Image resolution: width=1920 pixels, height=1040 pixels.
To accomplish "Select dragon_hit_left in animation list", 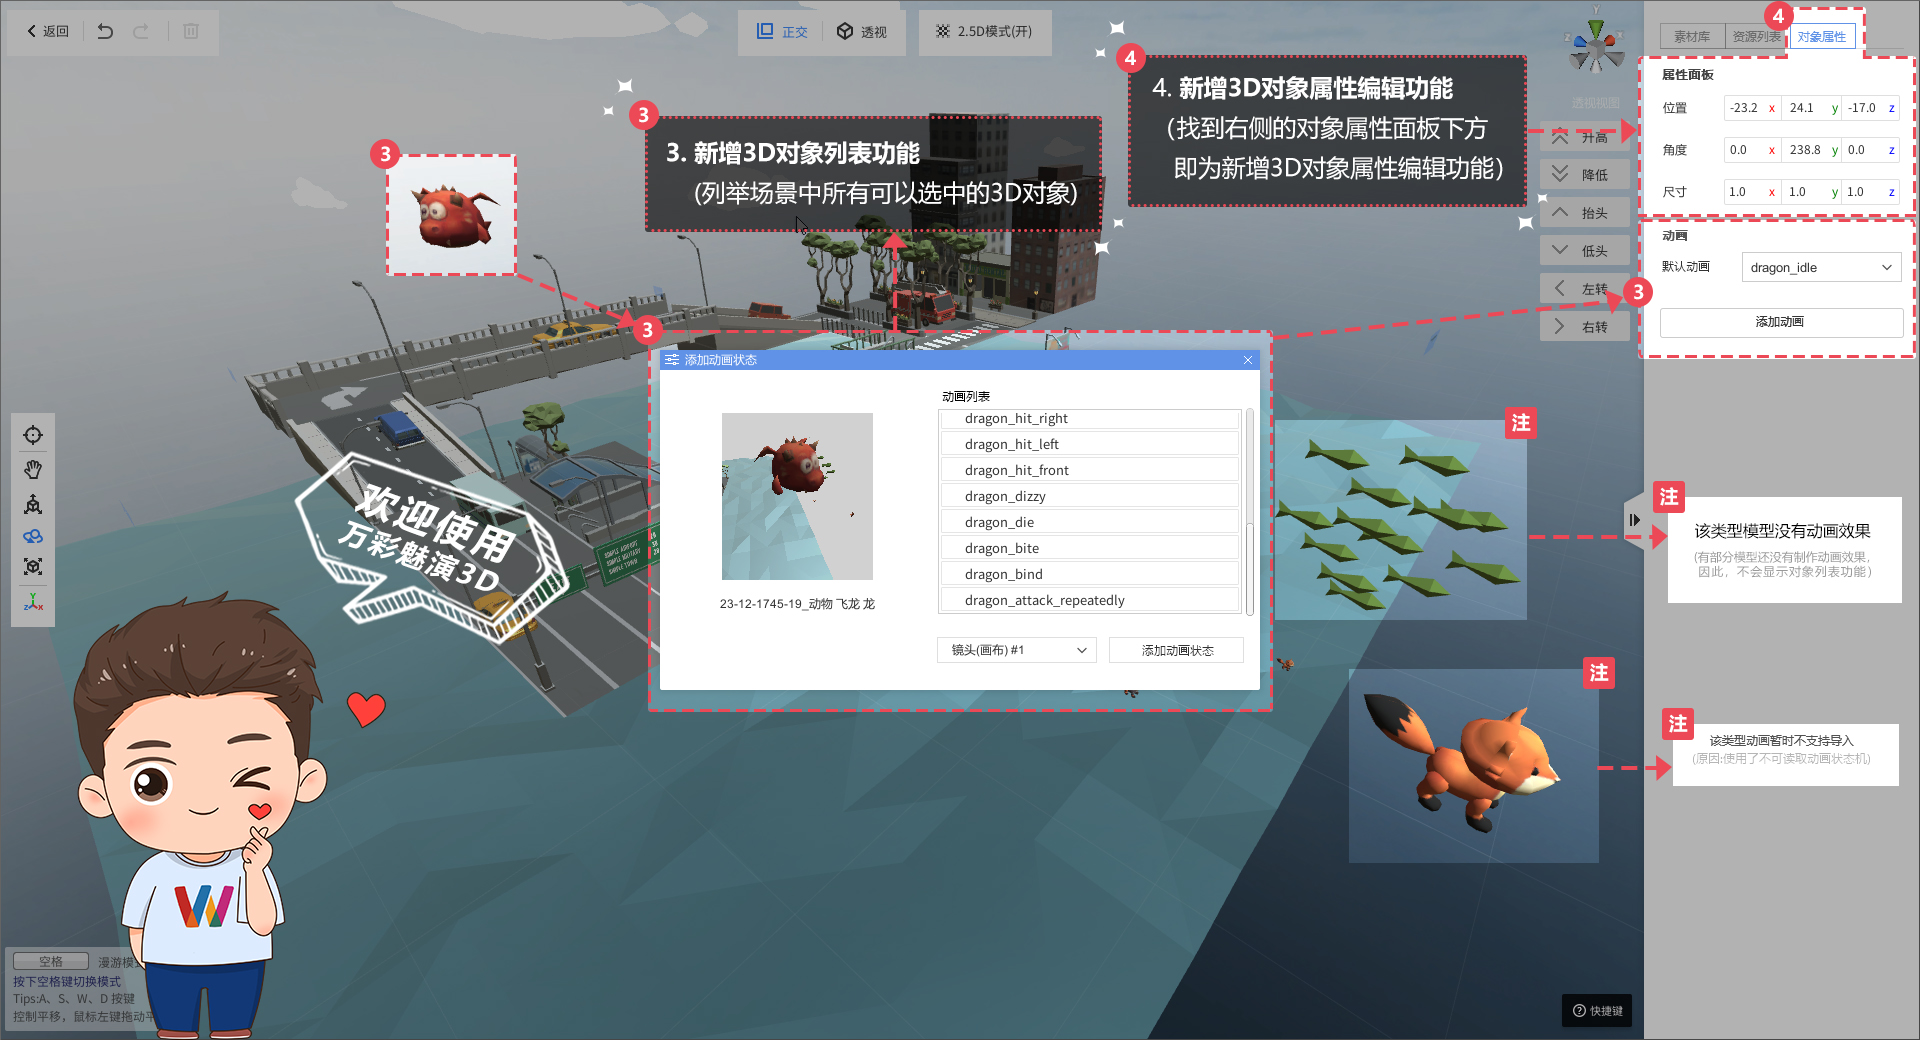I will pos(1089,445).
